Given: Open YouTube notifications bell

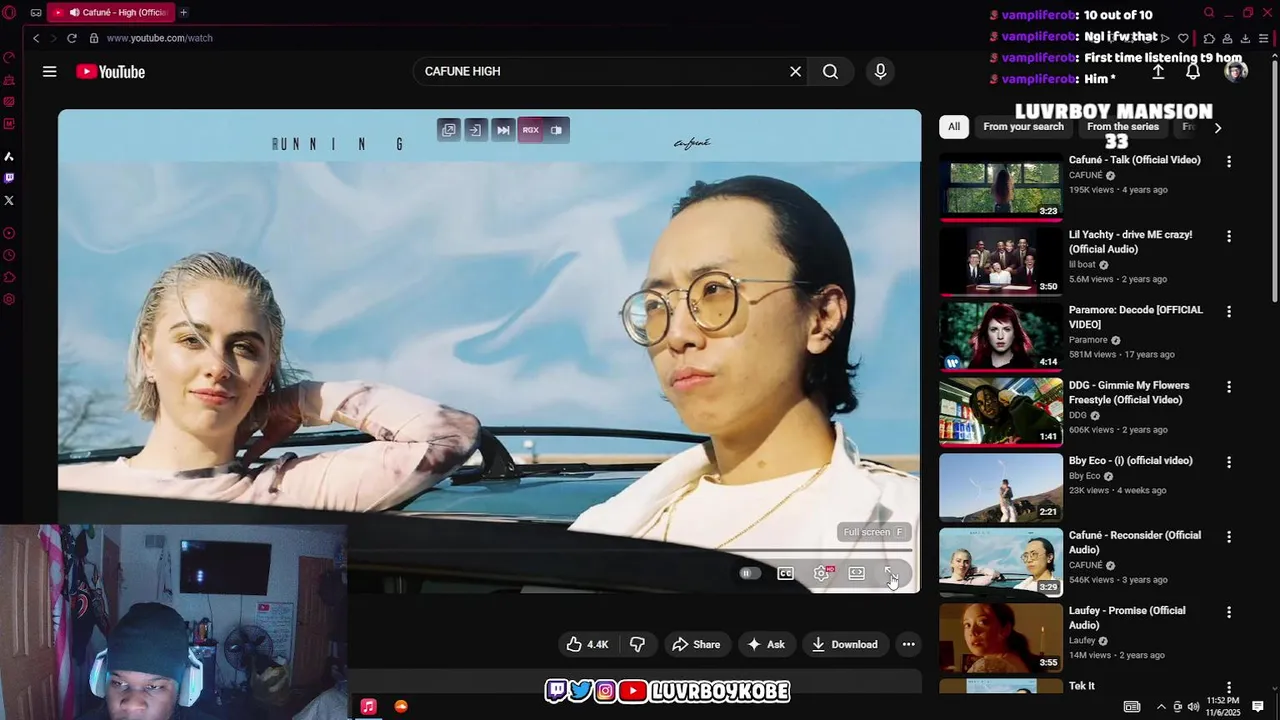Looking at the screenshot, I should [1193, 71].
